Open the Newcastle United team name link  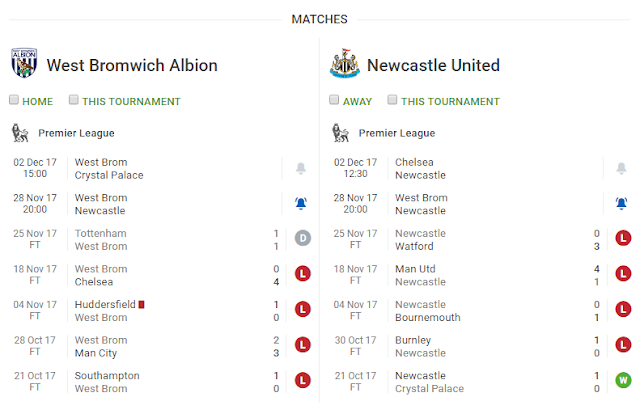[433, 66]
